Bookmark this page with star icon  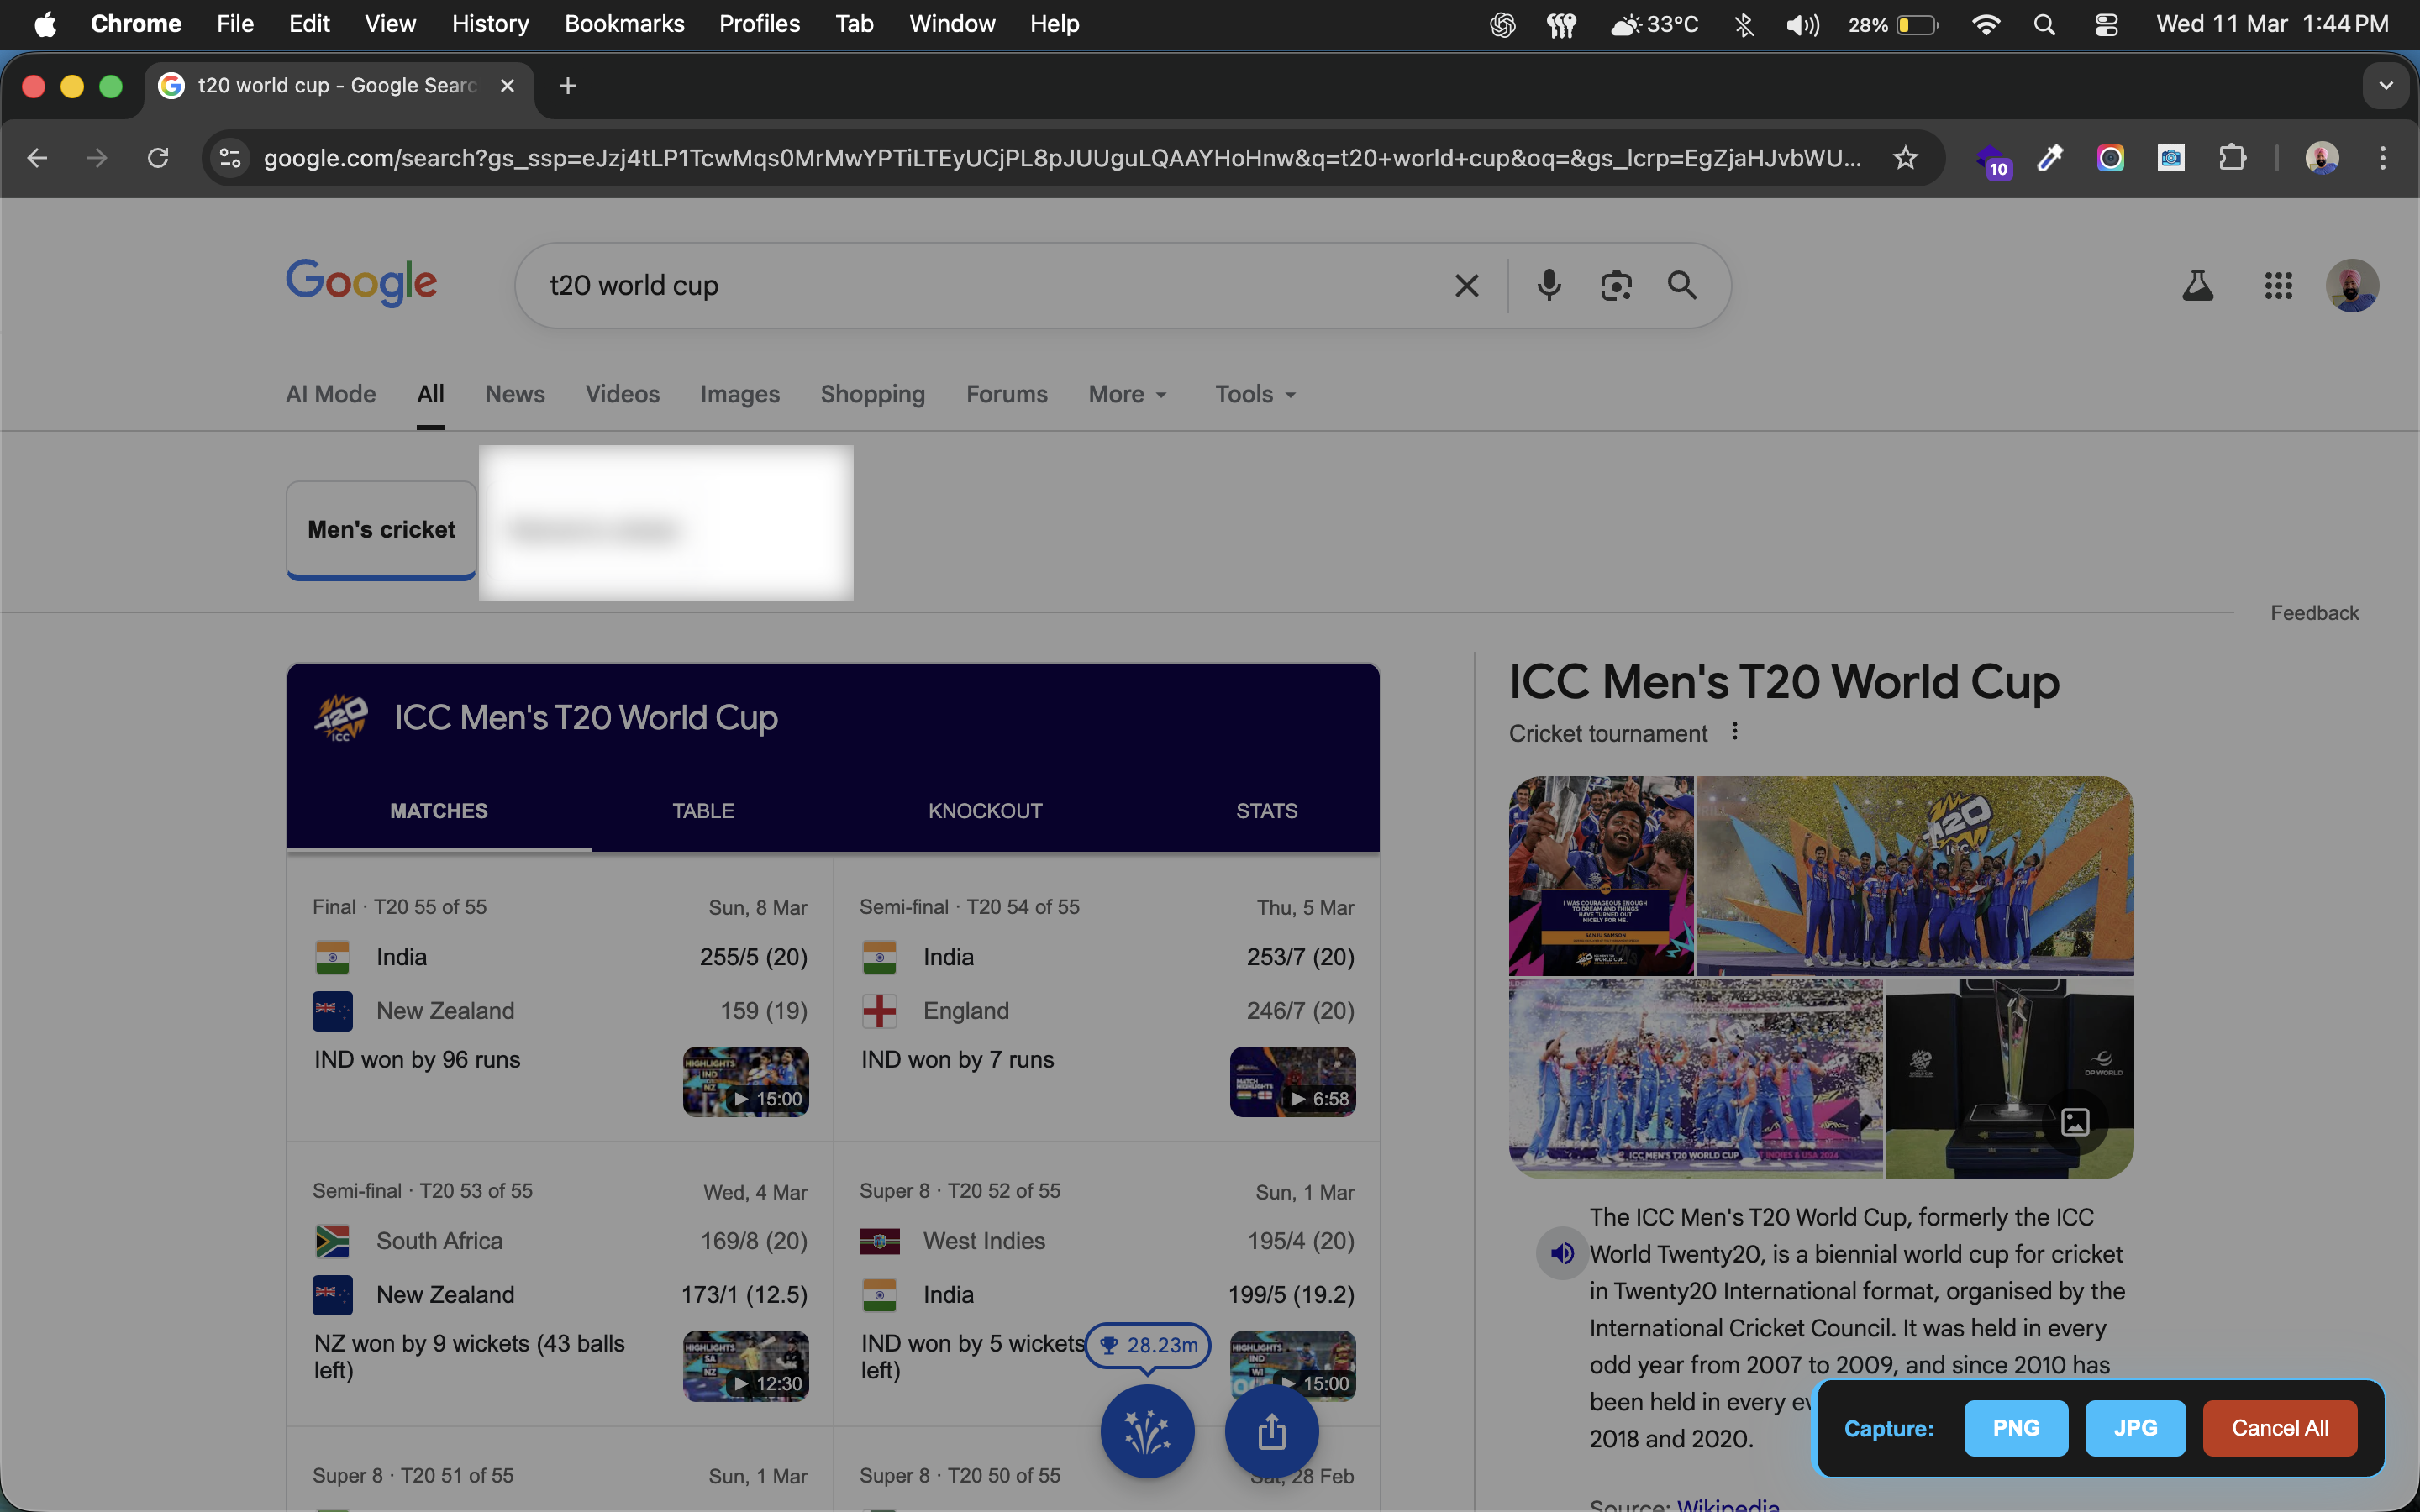[1905, 158]
